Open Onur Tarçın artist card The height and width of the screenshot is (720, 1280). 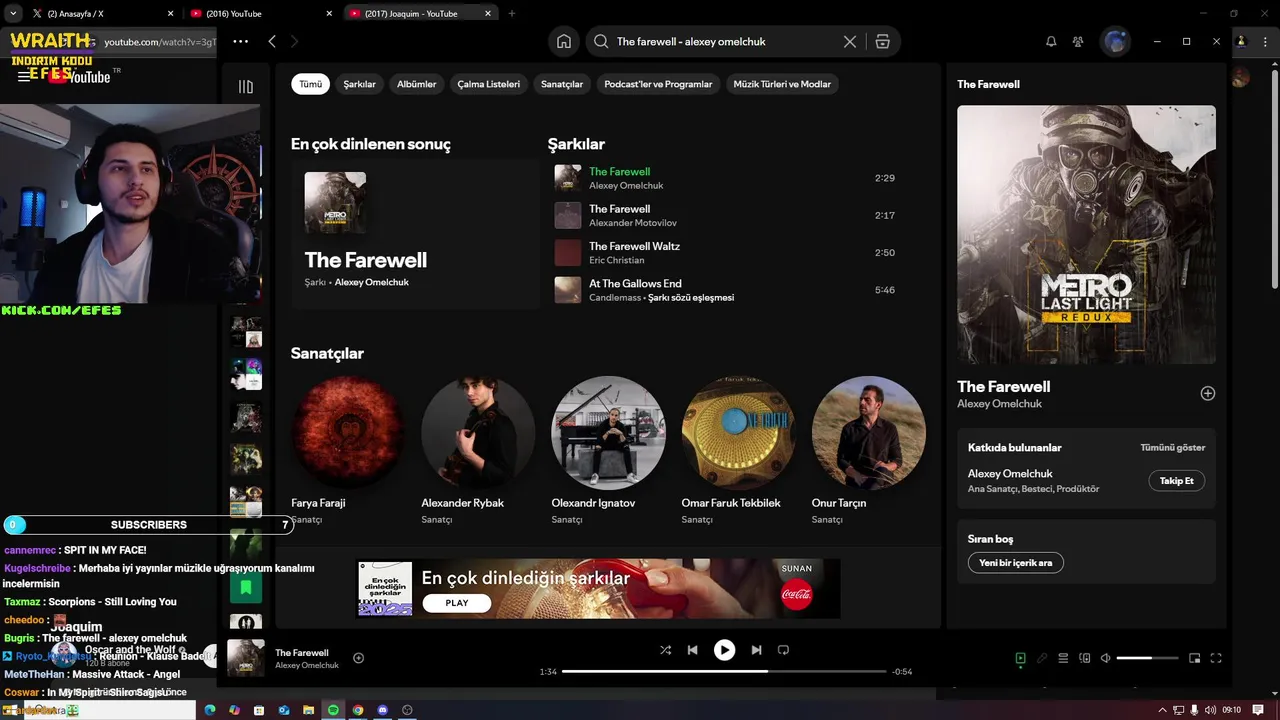click(x=868, y=451)
